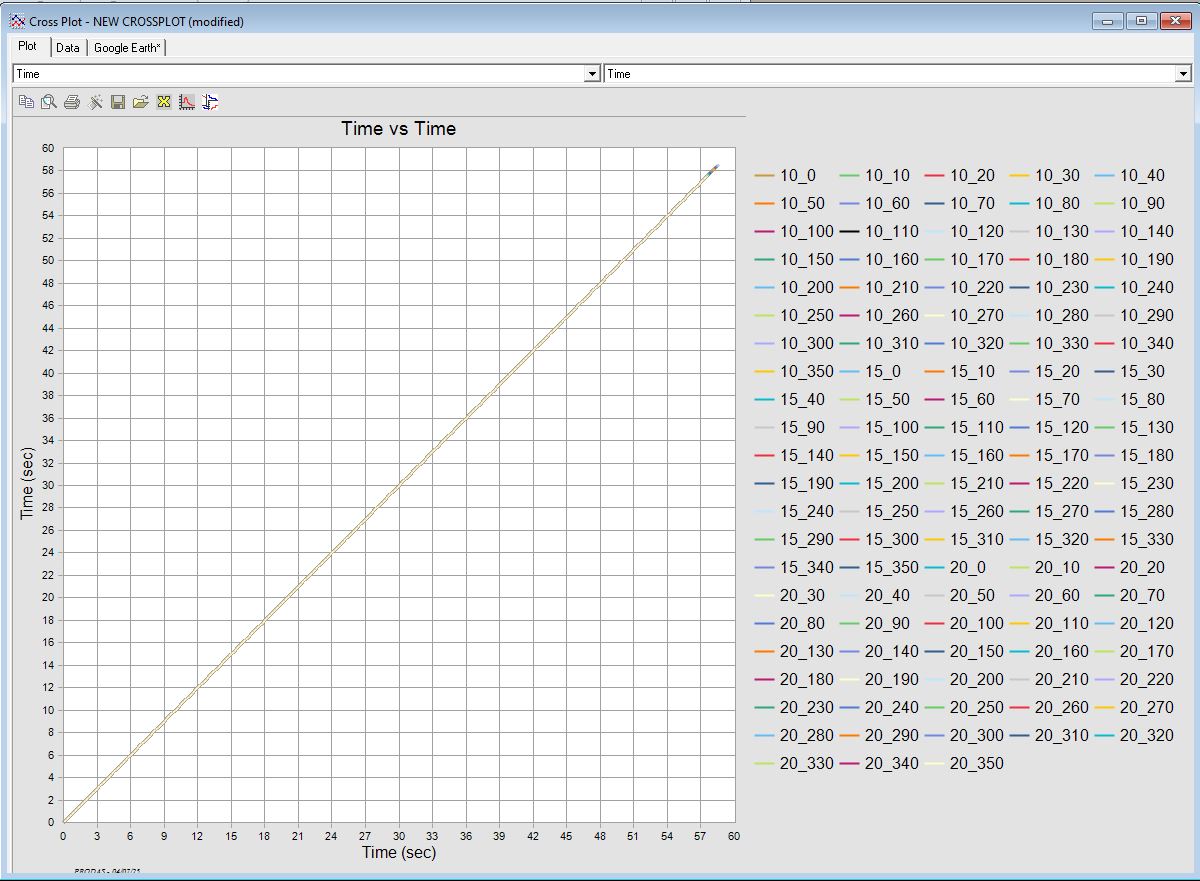Open the Google Earth tab
This screenshot has height=881, width=1200.
click(x=127, y=48)
